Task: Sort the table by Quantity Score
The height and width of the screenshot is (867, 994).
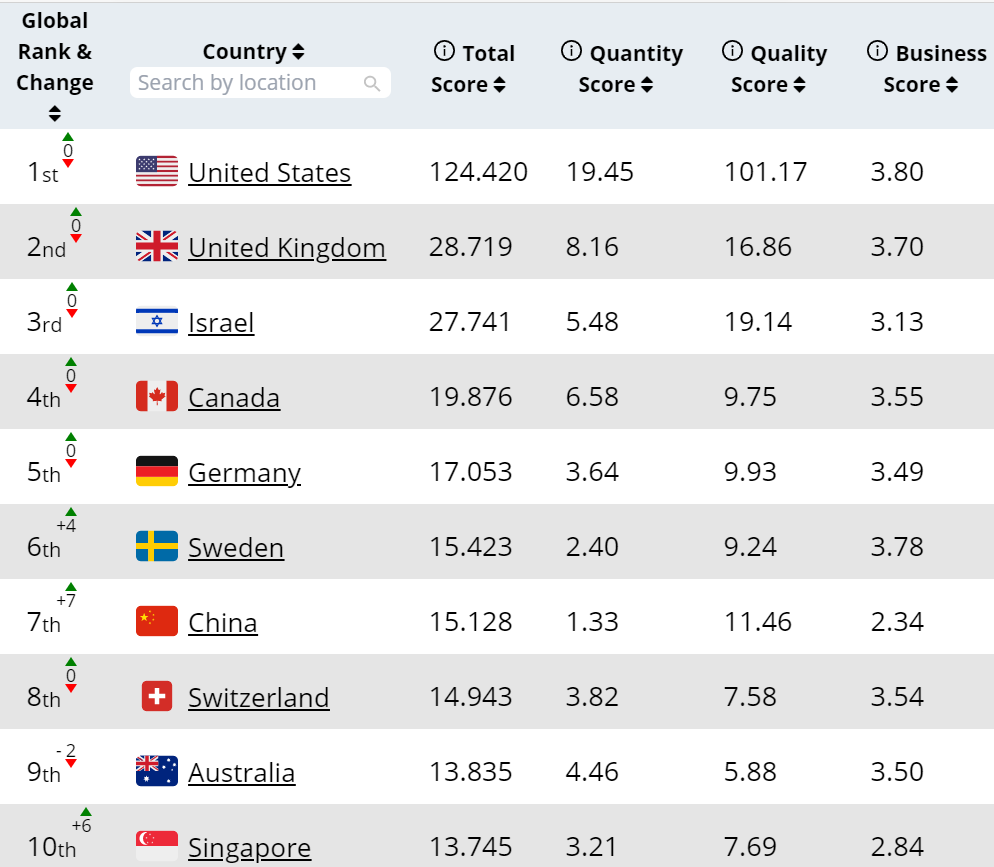Action: pos(647,85)
